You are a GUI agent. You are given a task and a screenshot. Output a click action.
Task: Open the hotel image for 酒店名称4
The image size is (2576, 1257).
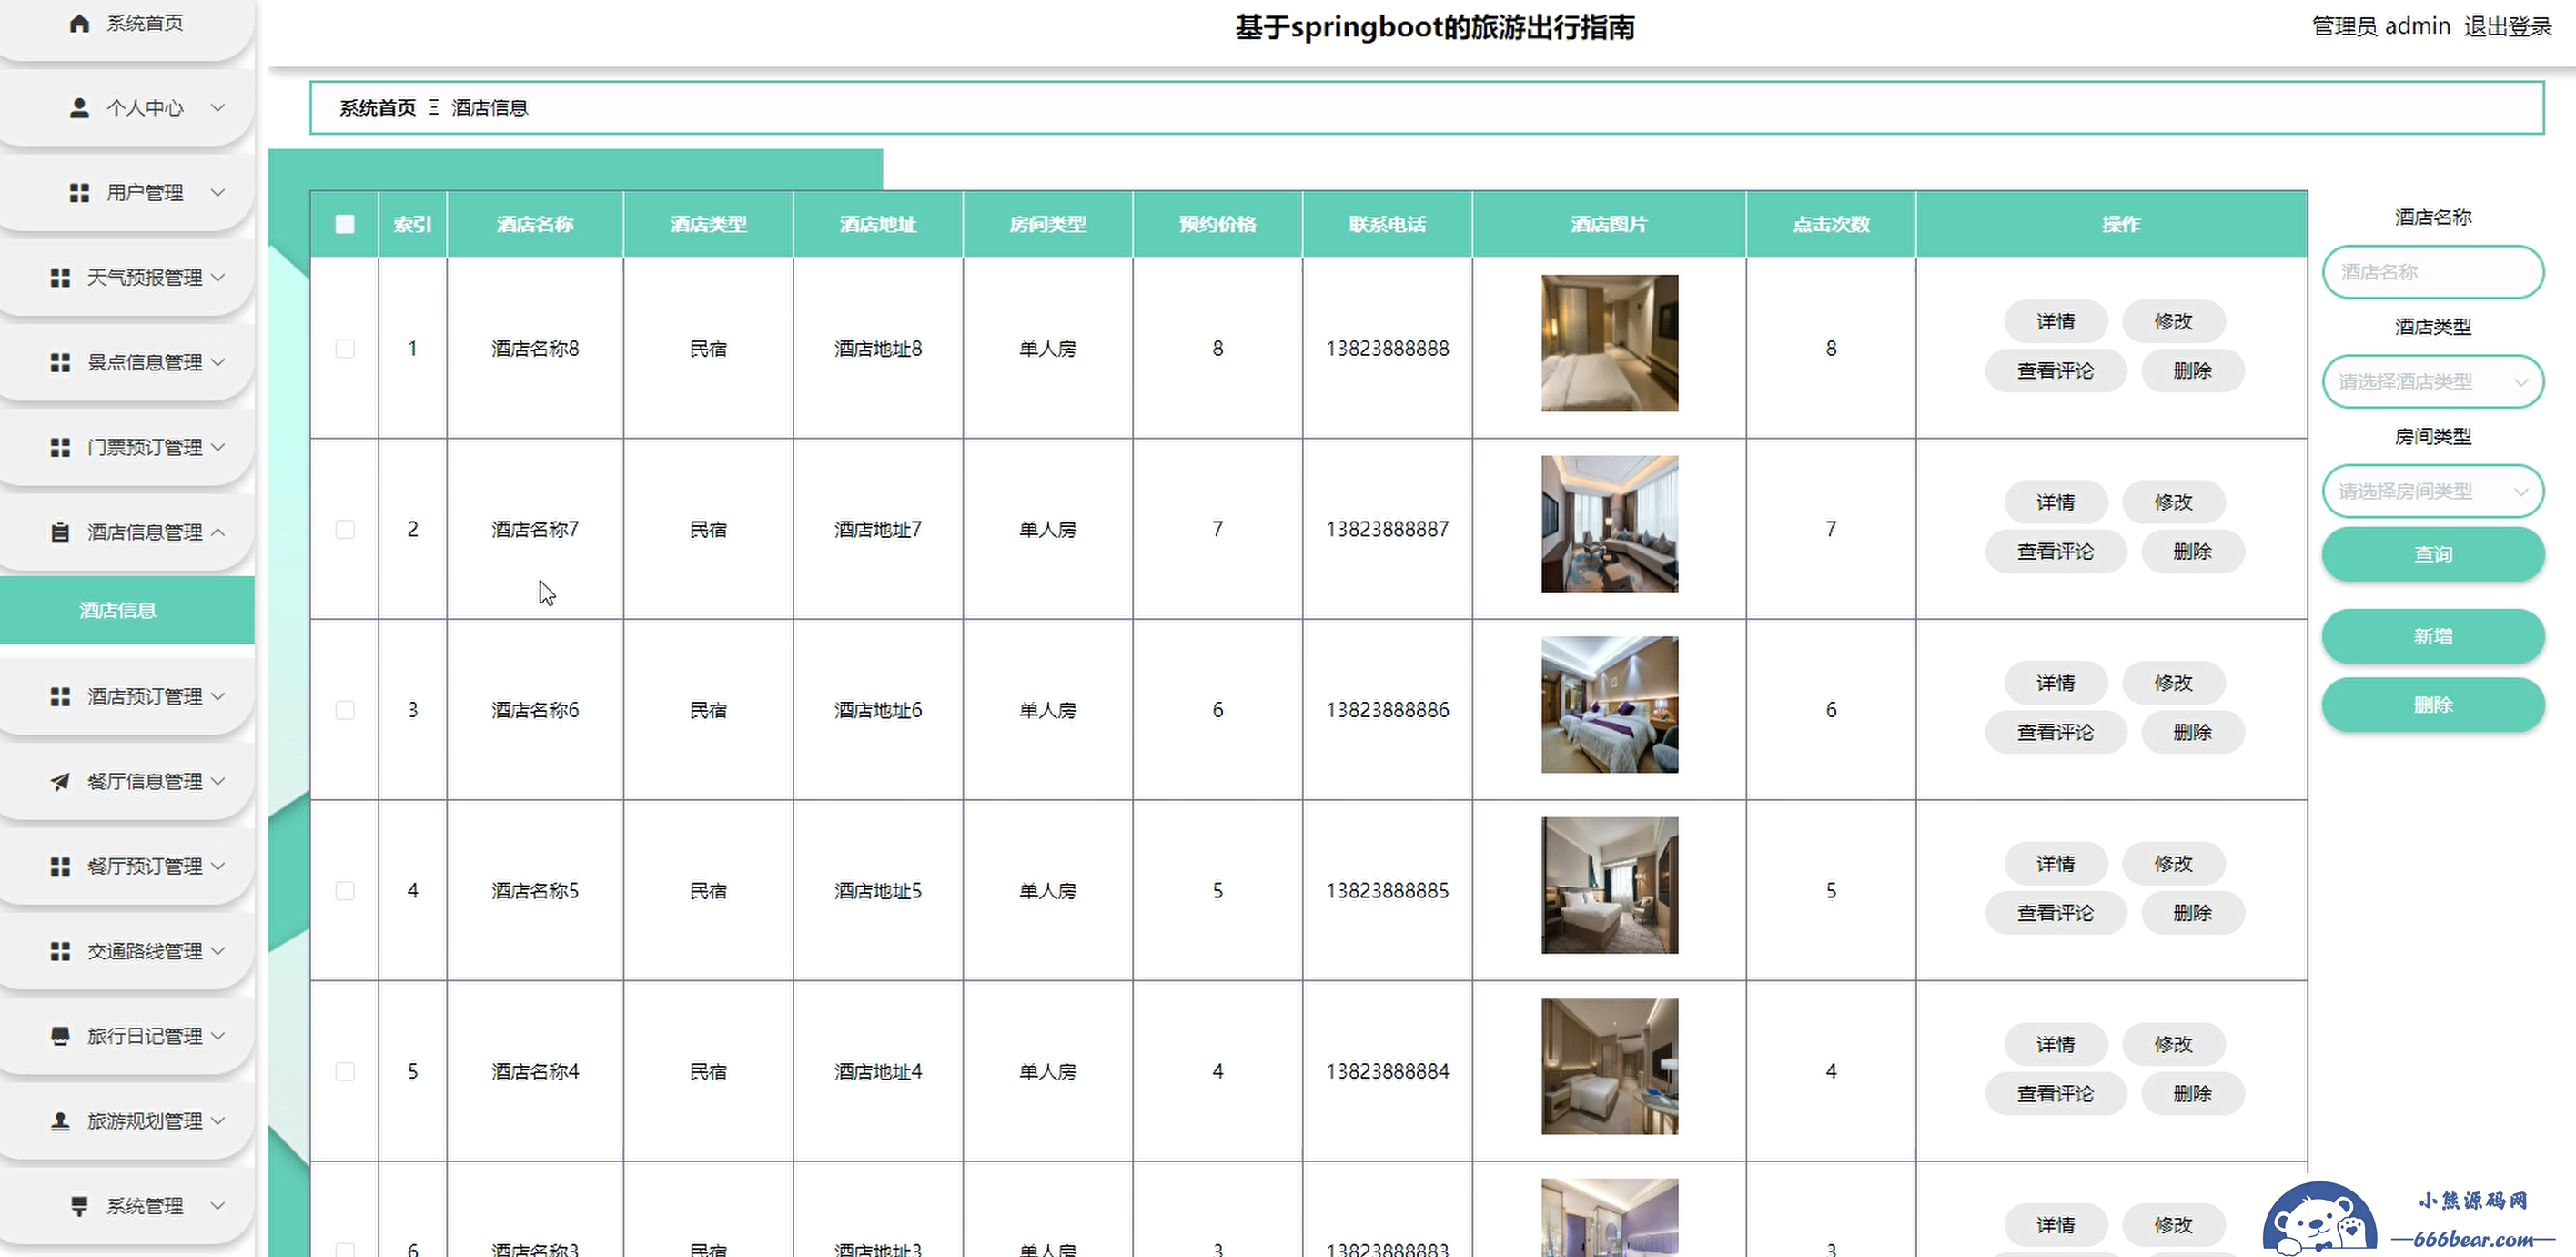pos(1610,1067)
